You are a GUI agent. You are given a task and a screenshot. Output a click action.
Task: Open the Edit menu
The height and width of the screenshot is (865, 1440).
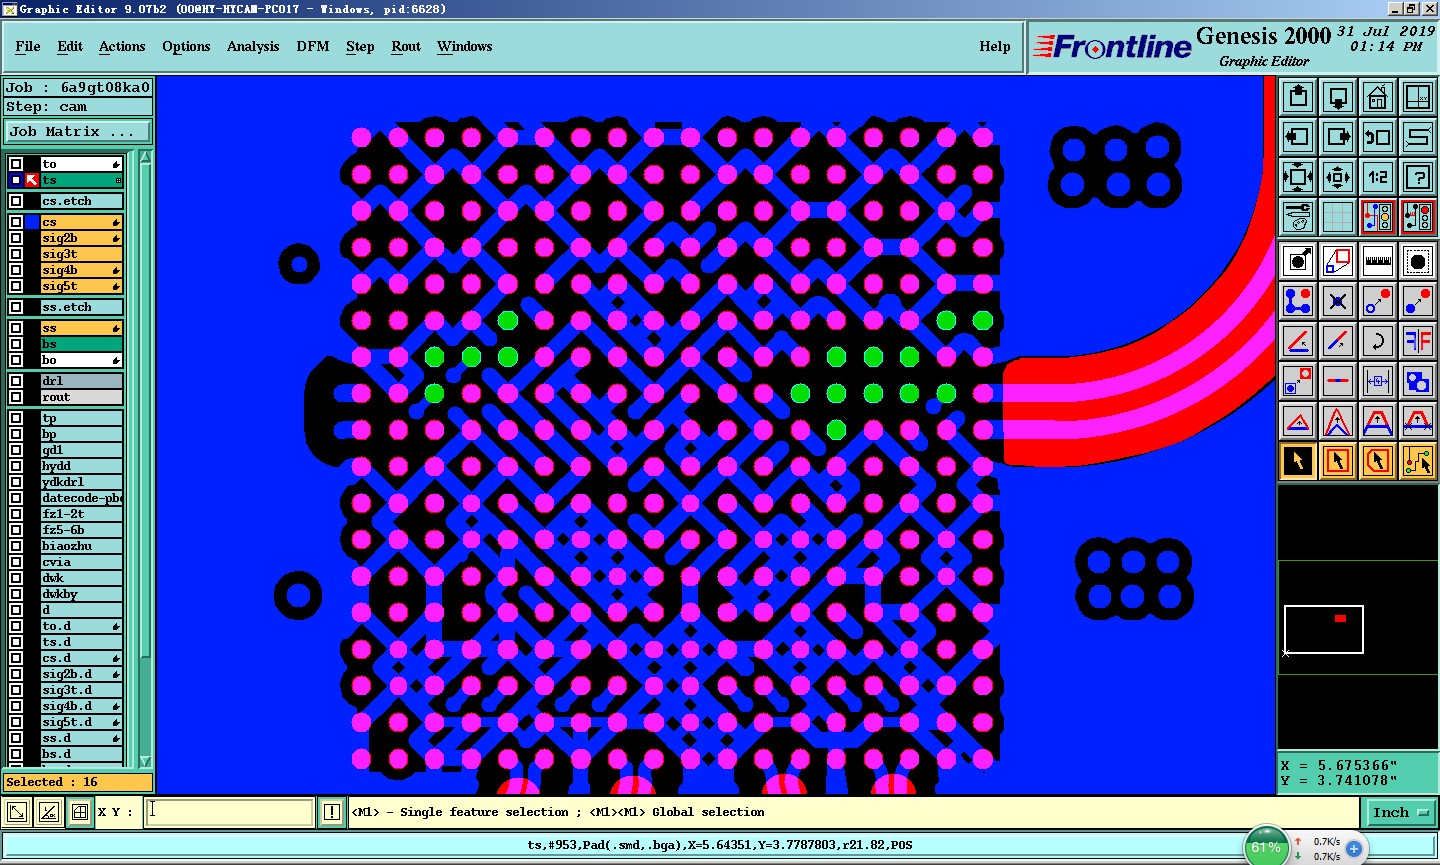click(x=70, y=46)
